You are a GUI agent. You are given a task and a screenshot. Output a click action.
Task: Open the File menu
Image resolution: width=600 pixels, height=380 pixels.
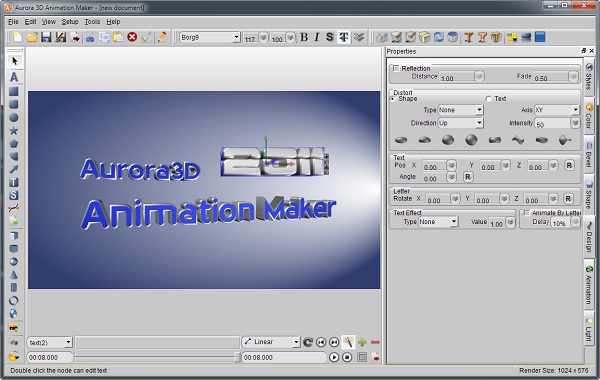coord(13,22)
